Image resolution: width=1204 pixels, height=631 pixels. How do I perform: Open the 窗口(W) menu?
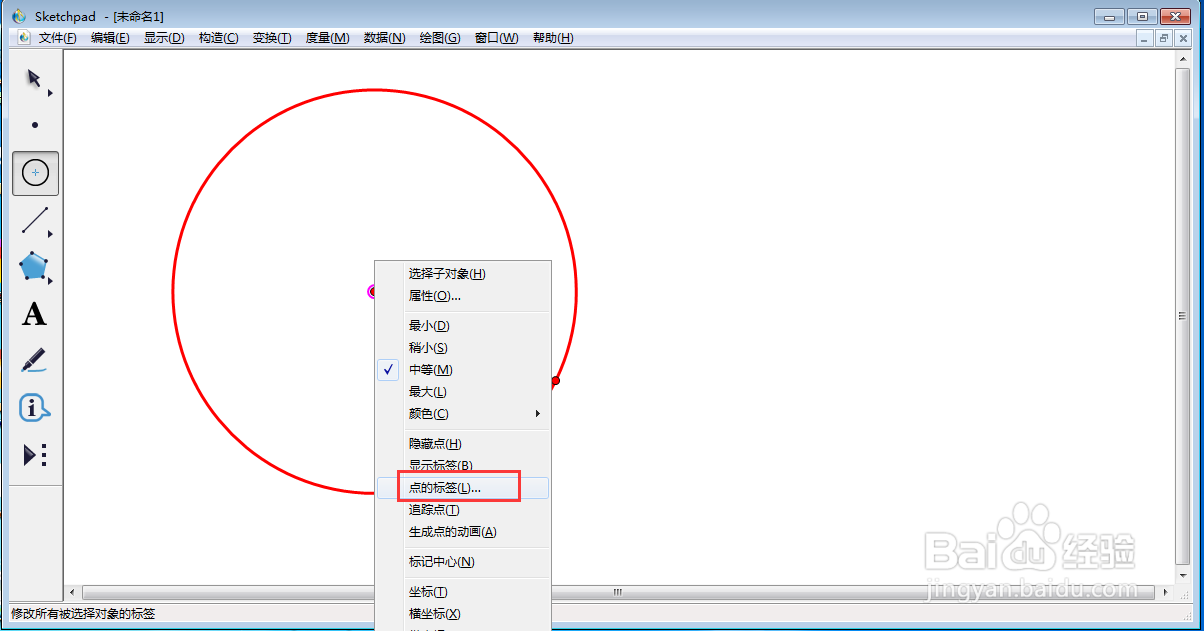tap(496, 38)
